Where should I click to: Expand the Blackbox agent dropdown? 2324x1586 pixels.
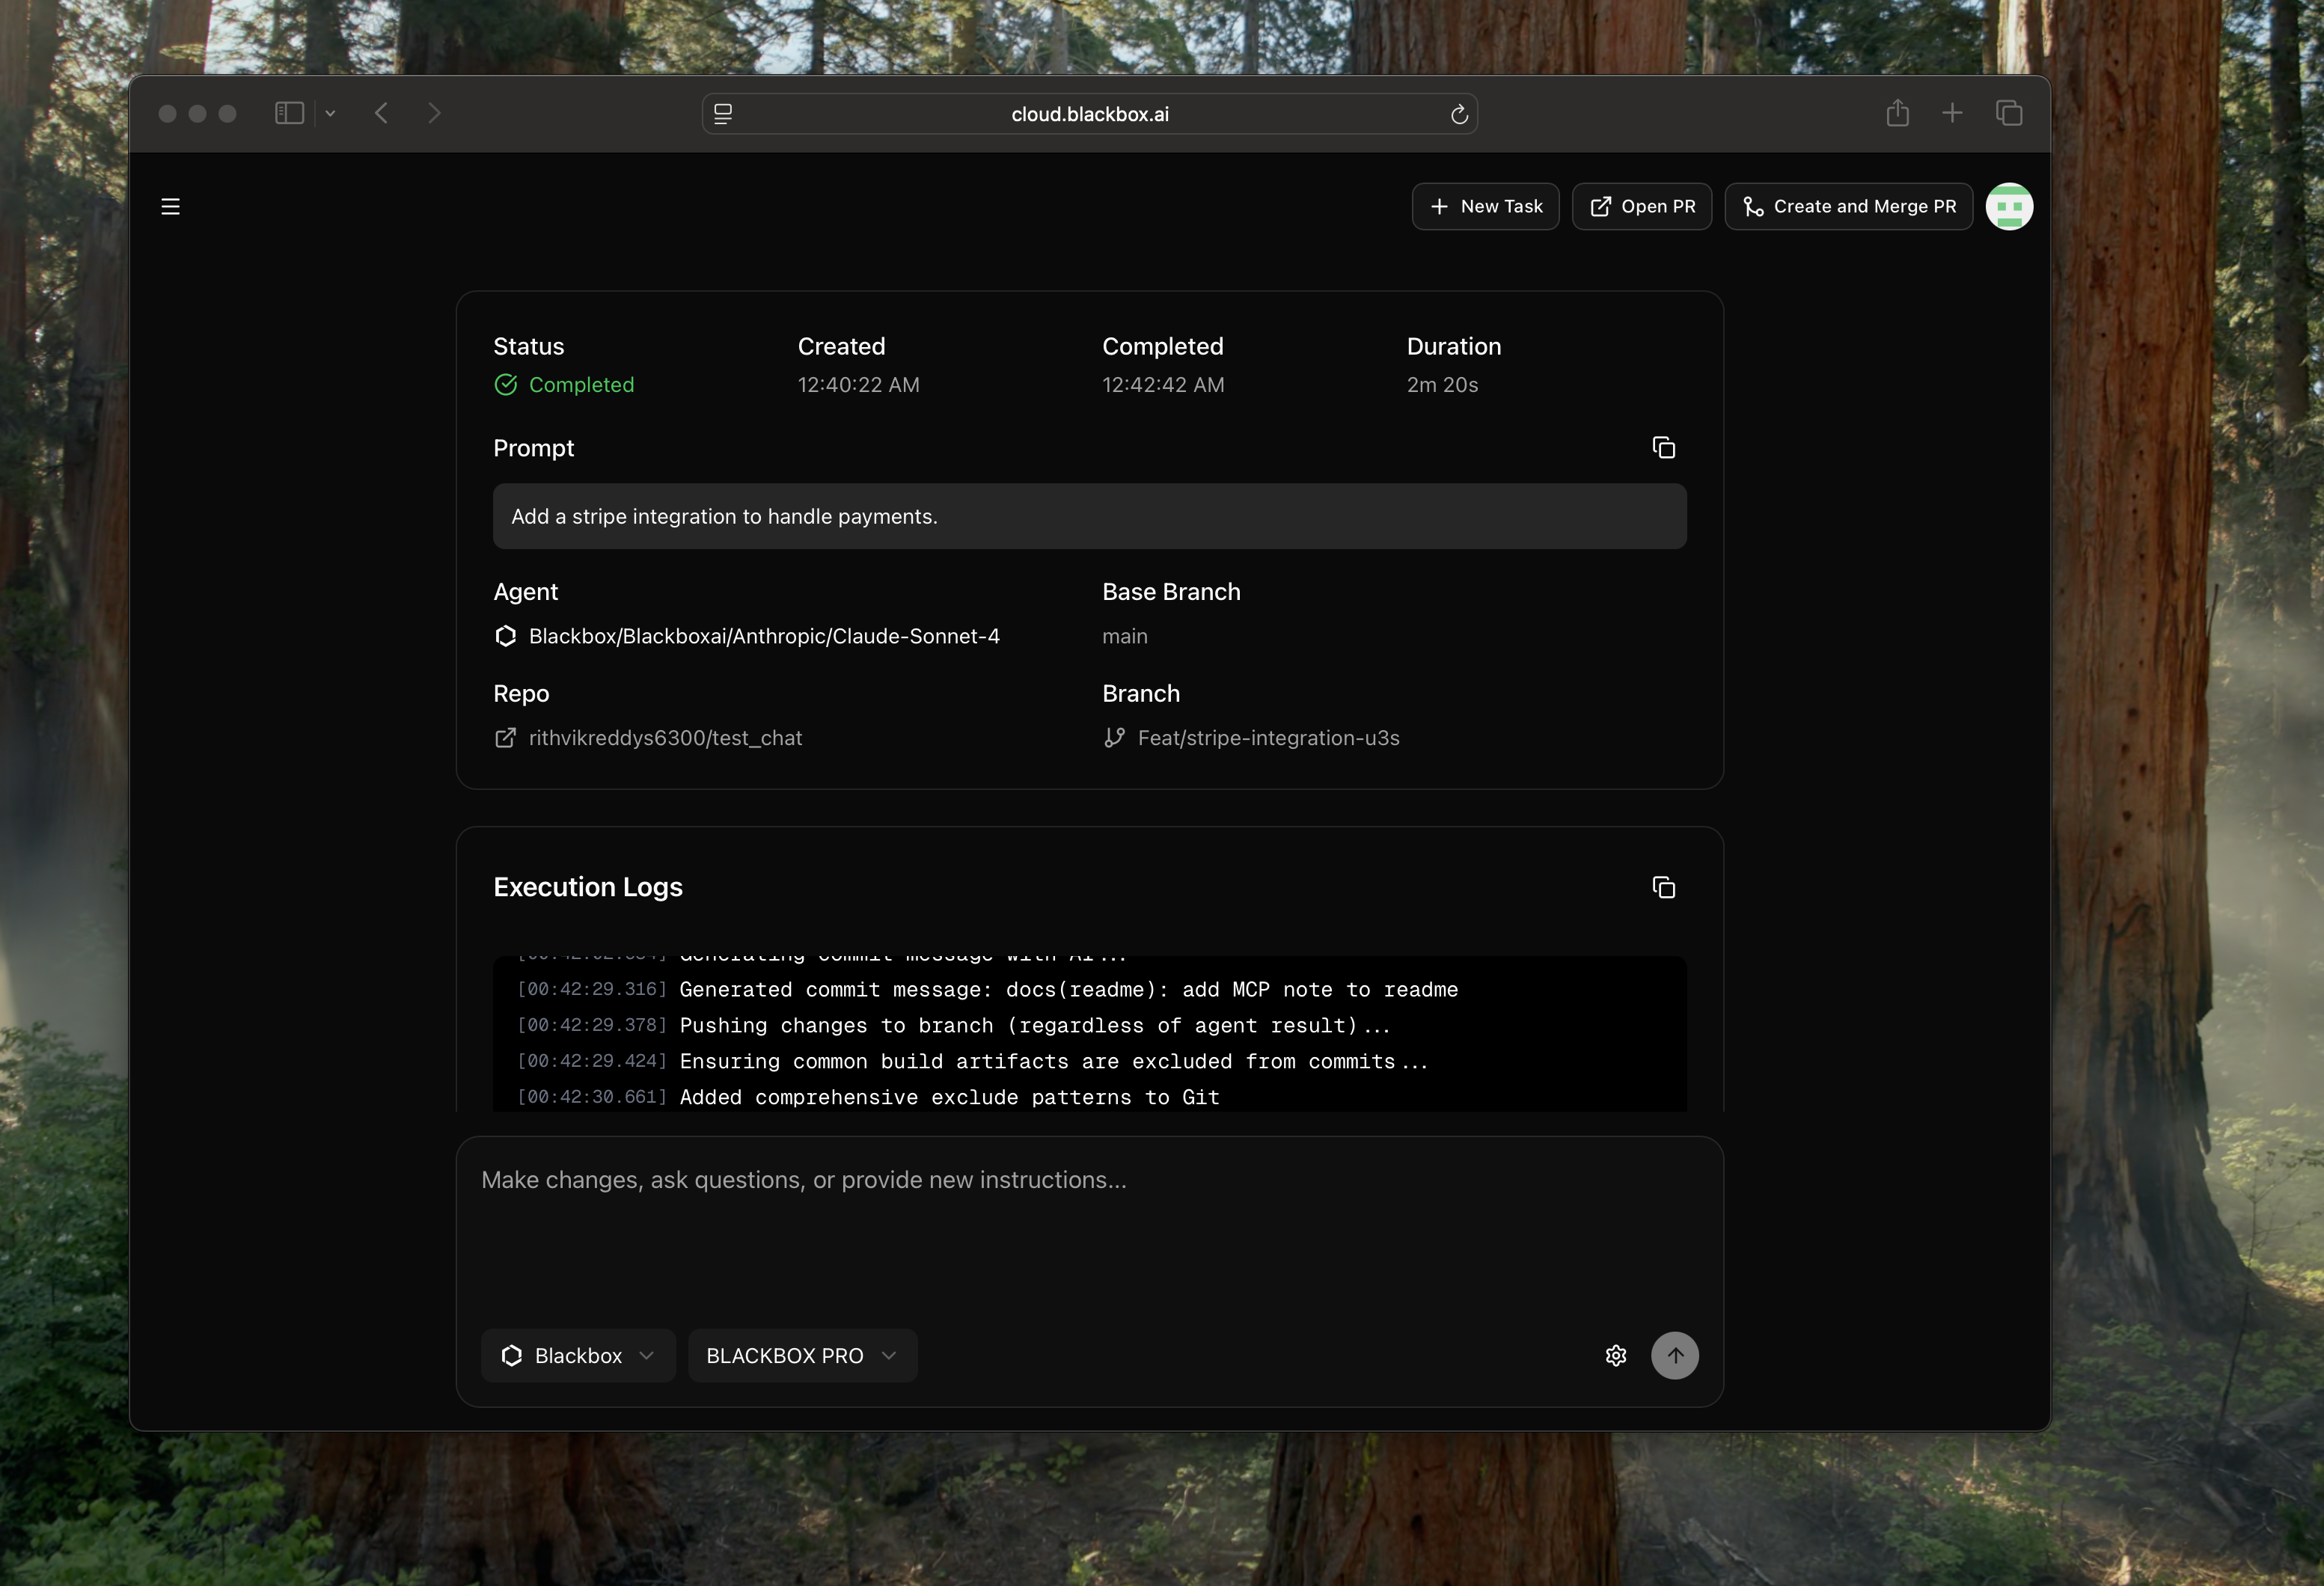tap(578, 1356)
